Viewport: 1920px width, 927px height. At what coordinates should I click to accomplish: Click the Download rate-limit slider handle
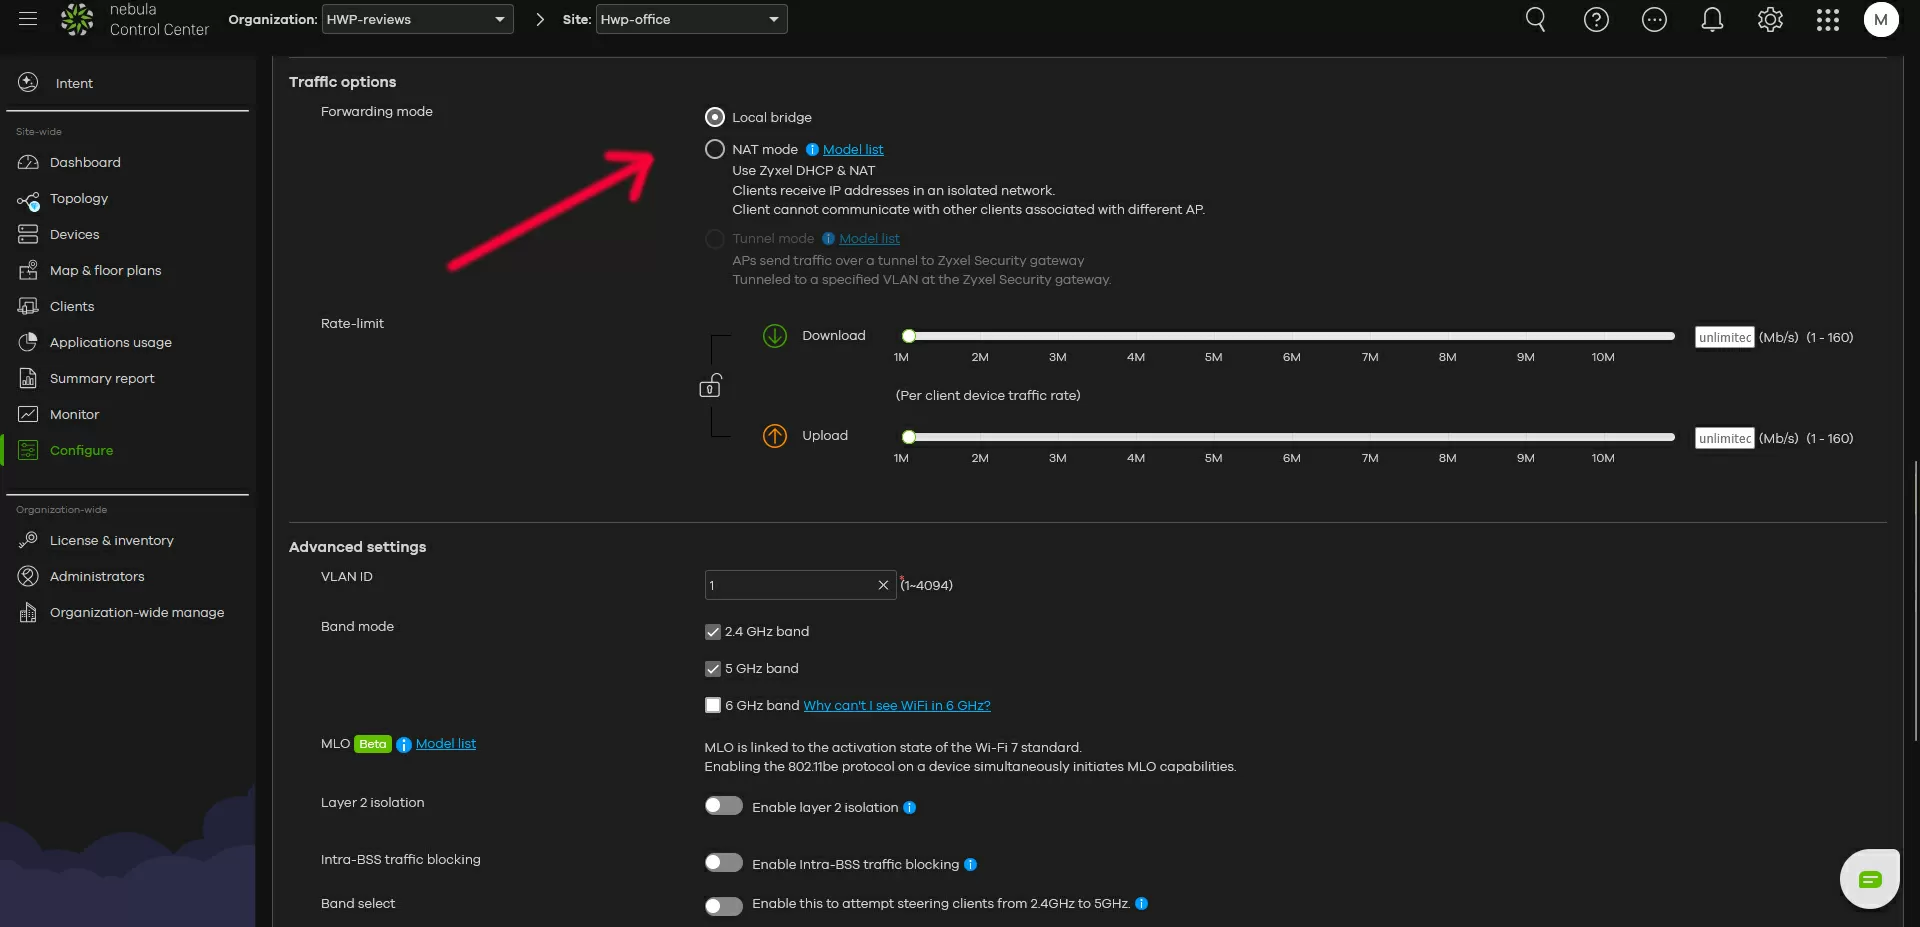tap(908, 336)
